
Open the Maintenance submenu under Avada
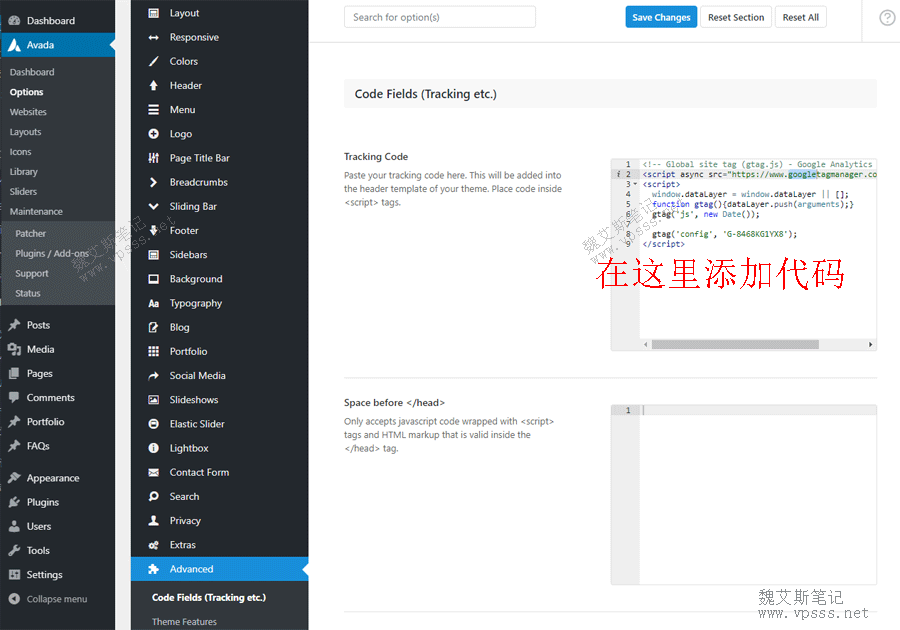click(36, 211)
